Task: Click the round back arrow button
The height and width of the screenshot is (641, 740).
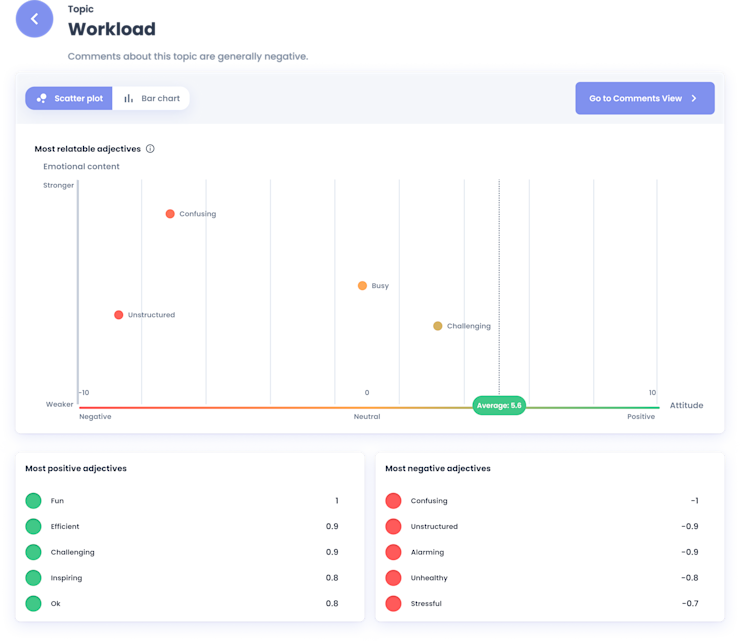Action: tap(34, 19)
